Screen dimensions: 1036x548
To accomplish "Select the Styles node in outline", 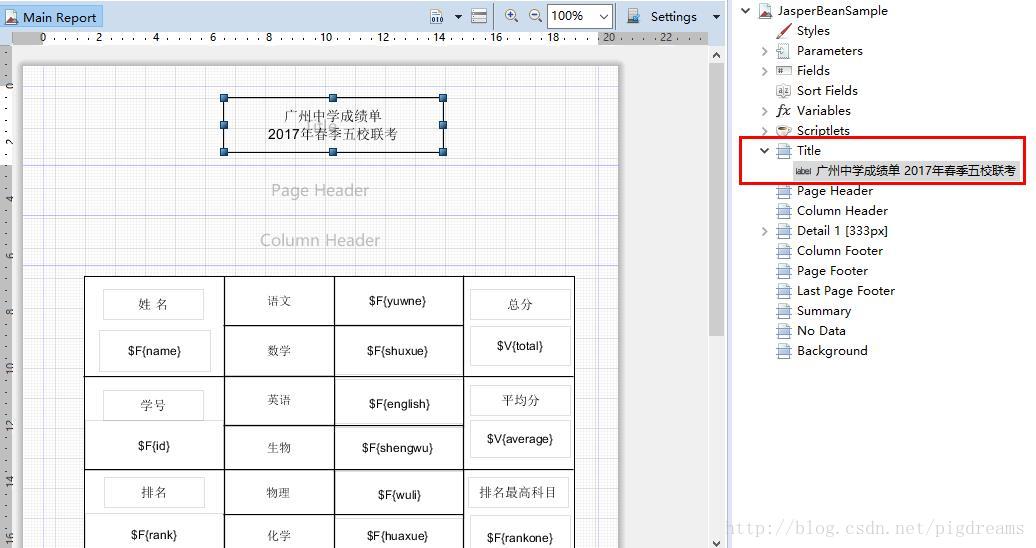I will 813,30.
